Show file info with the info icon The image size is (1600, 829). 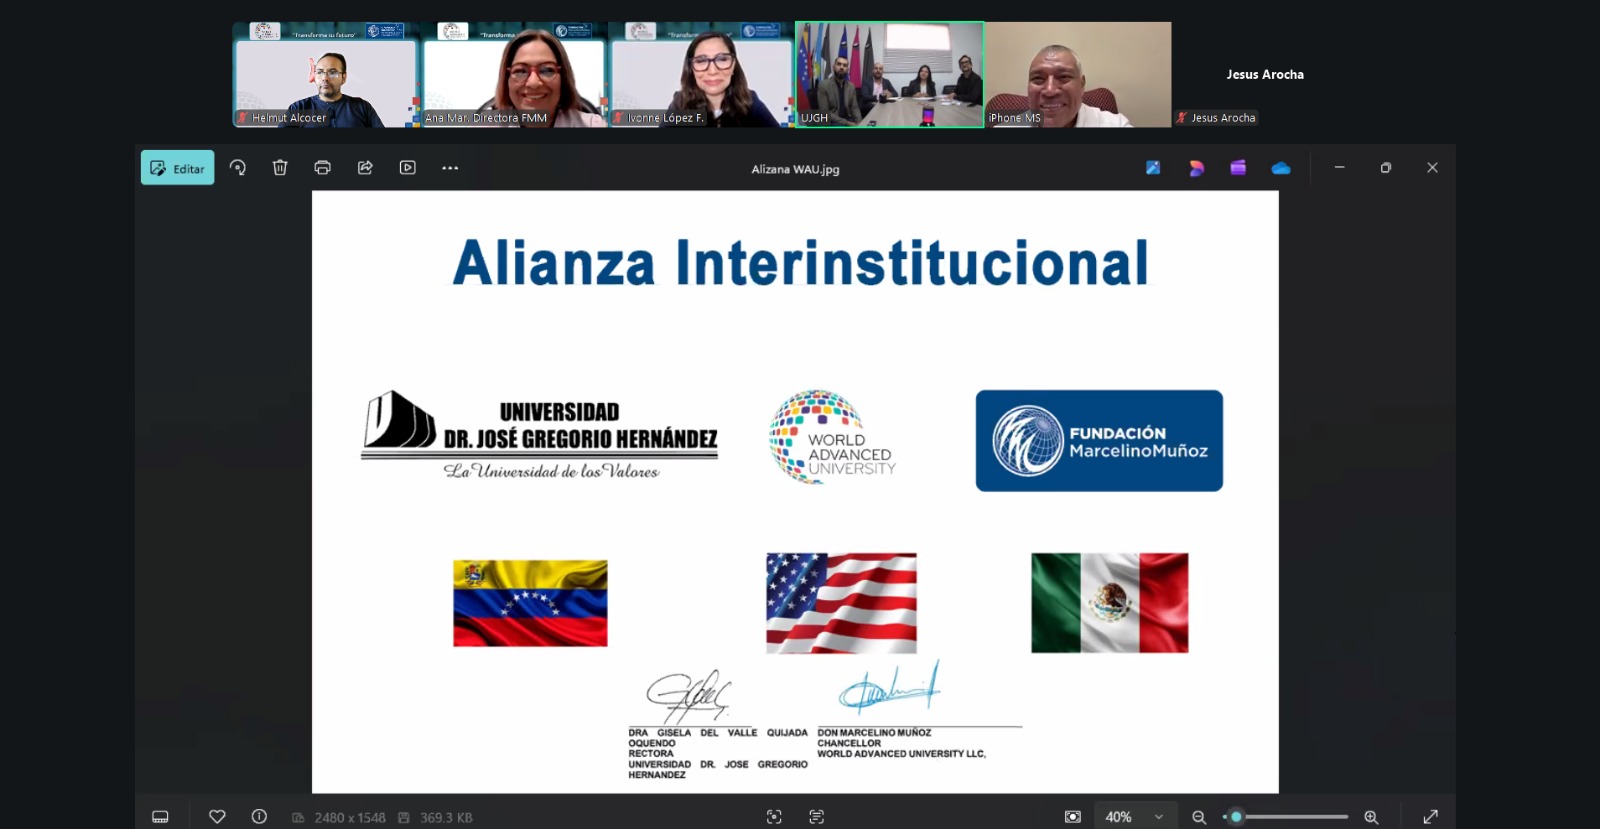click(259, 817)
